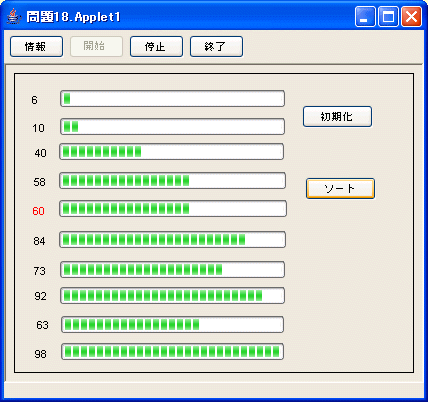
Task: Click the greyed-out 開始 button
Action: point(97,46)
